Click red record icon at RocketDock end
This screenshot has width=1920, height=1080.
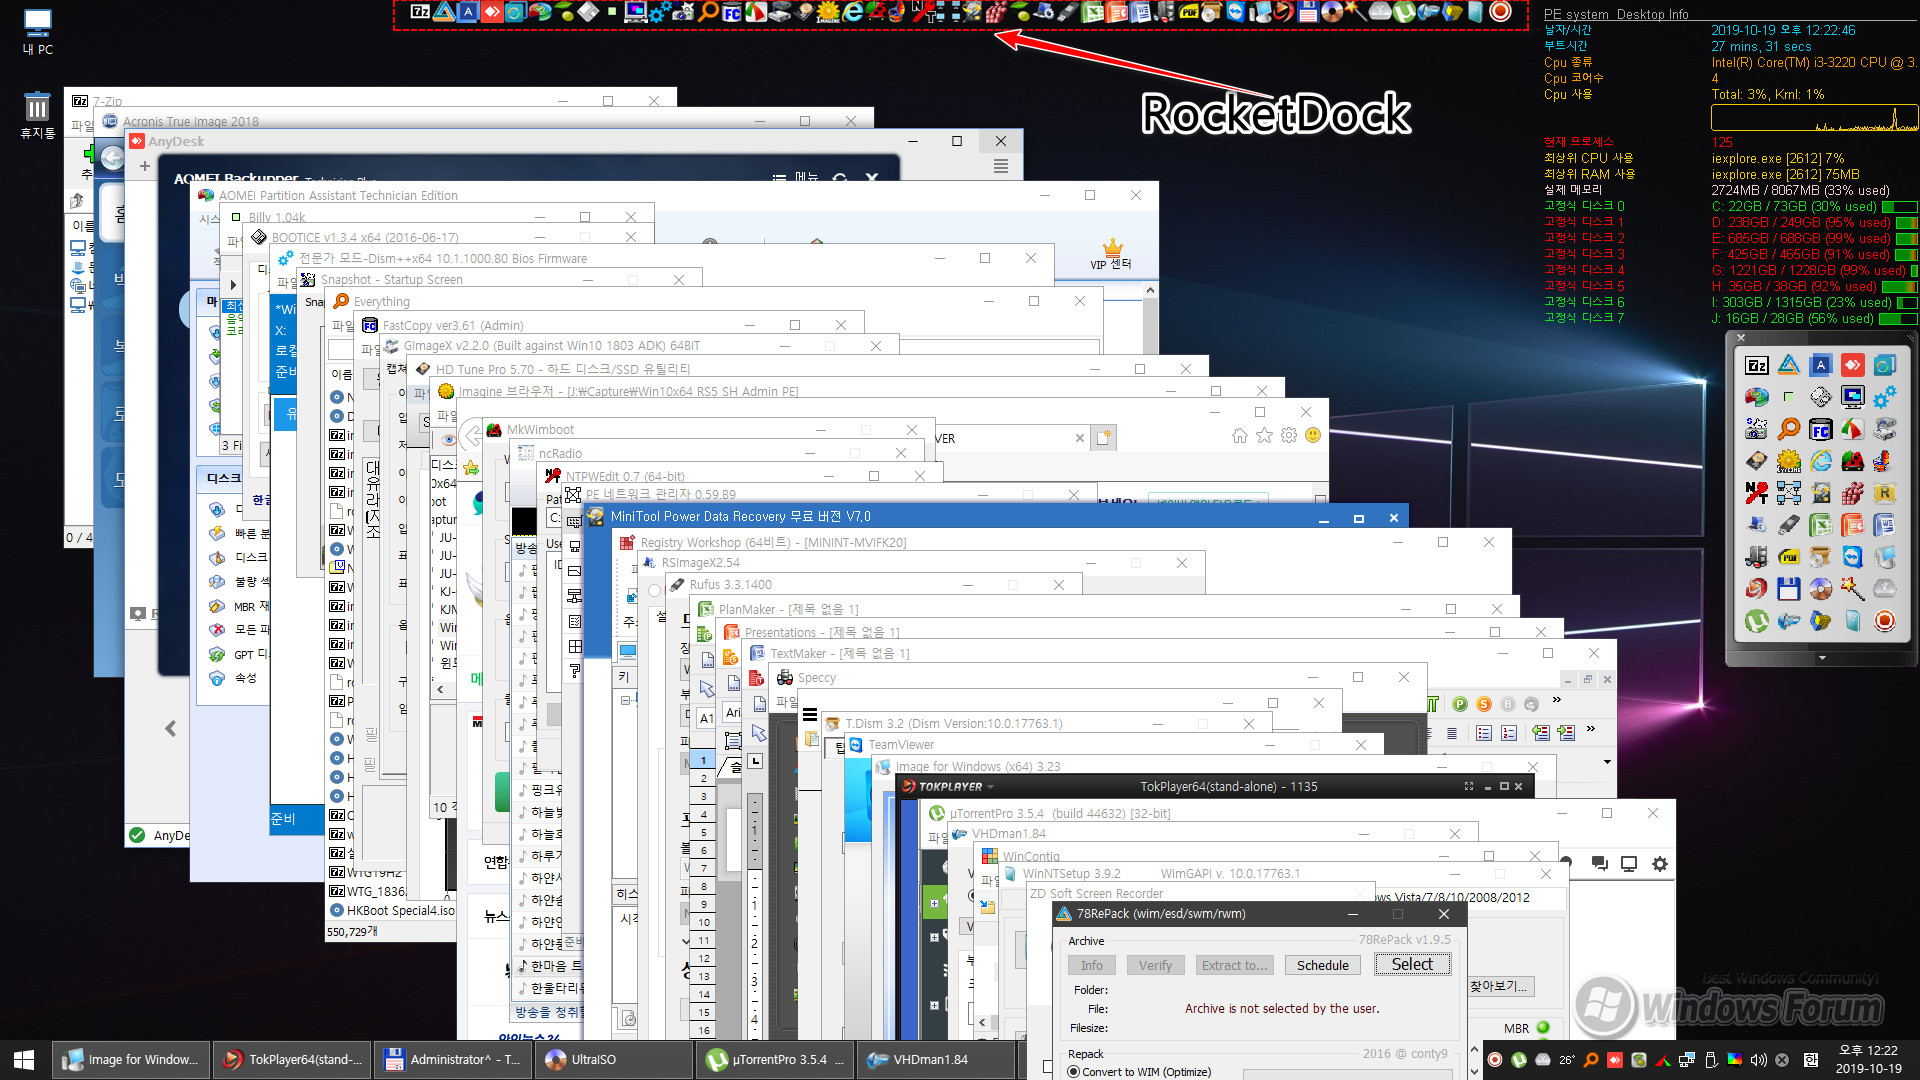pos(1500,12)
